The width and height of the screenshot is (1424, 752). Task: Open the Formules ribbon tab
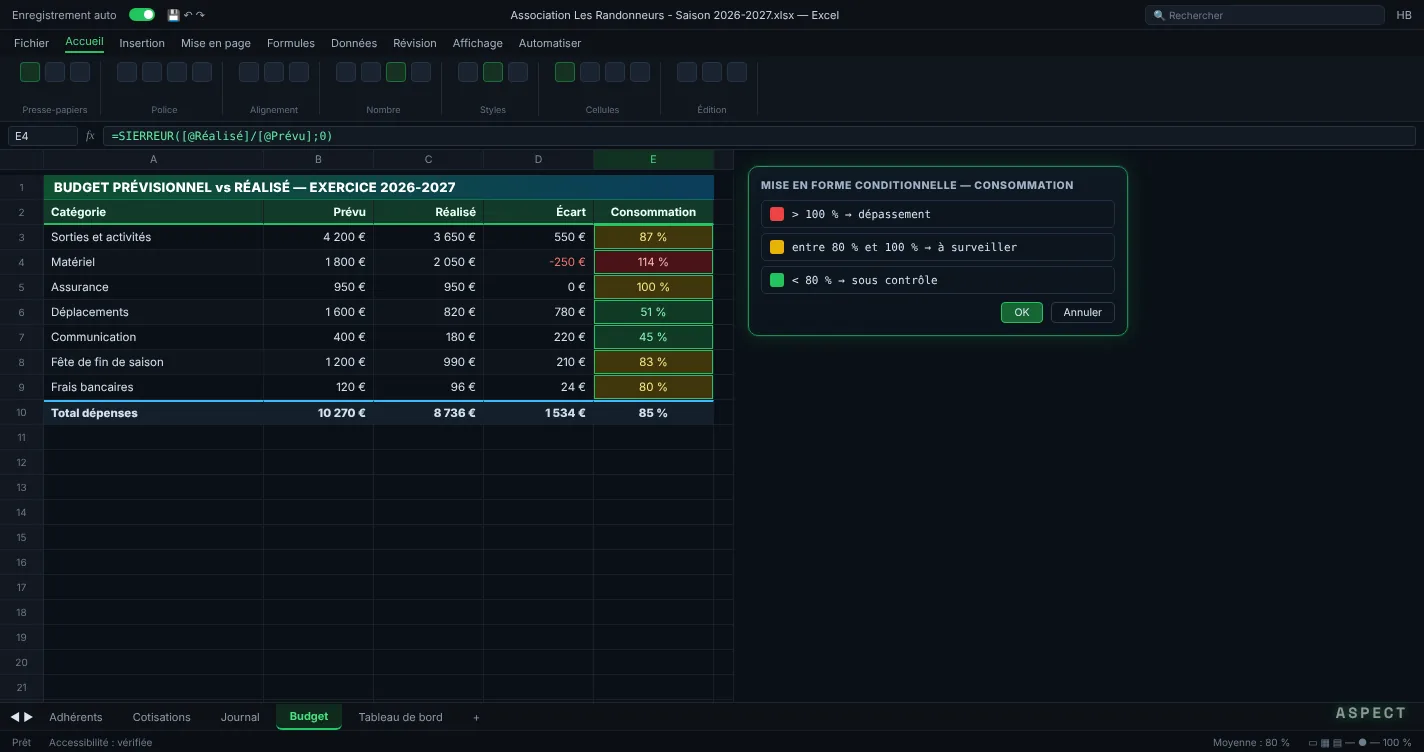291,43
